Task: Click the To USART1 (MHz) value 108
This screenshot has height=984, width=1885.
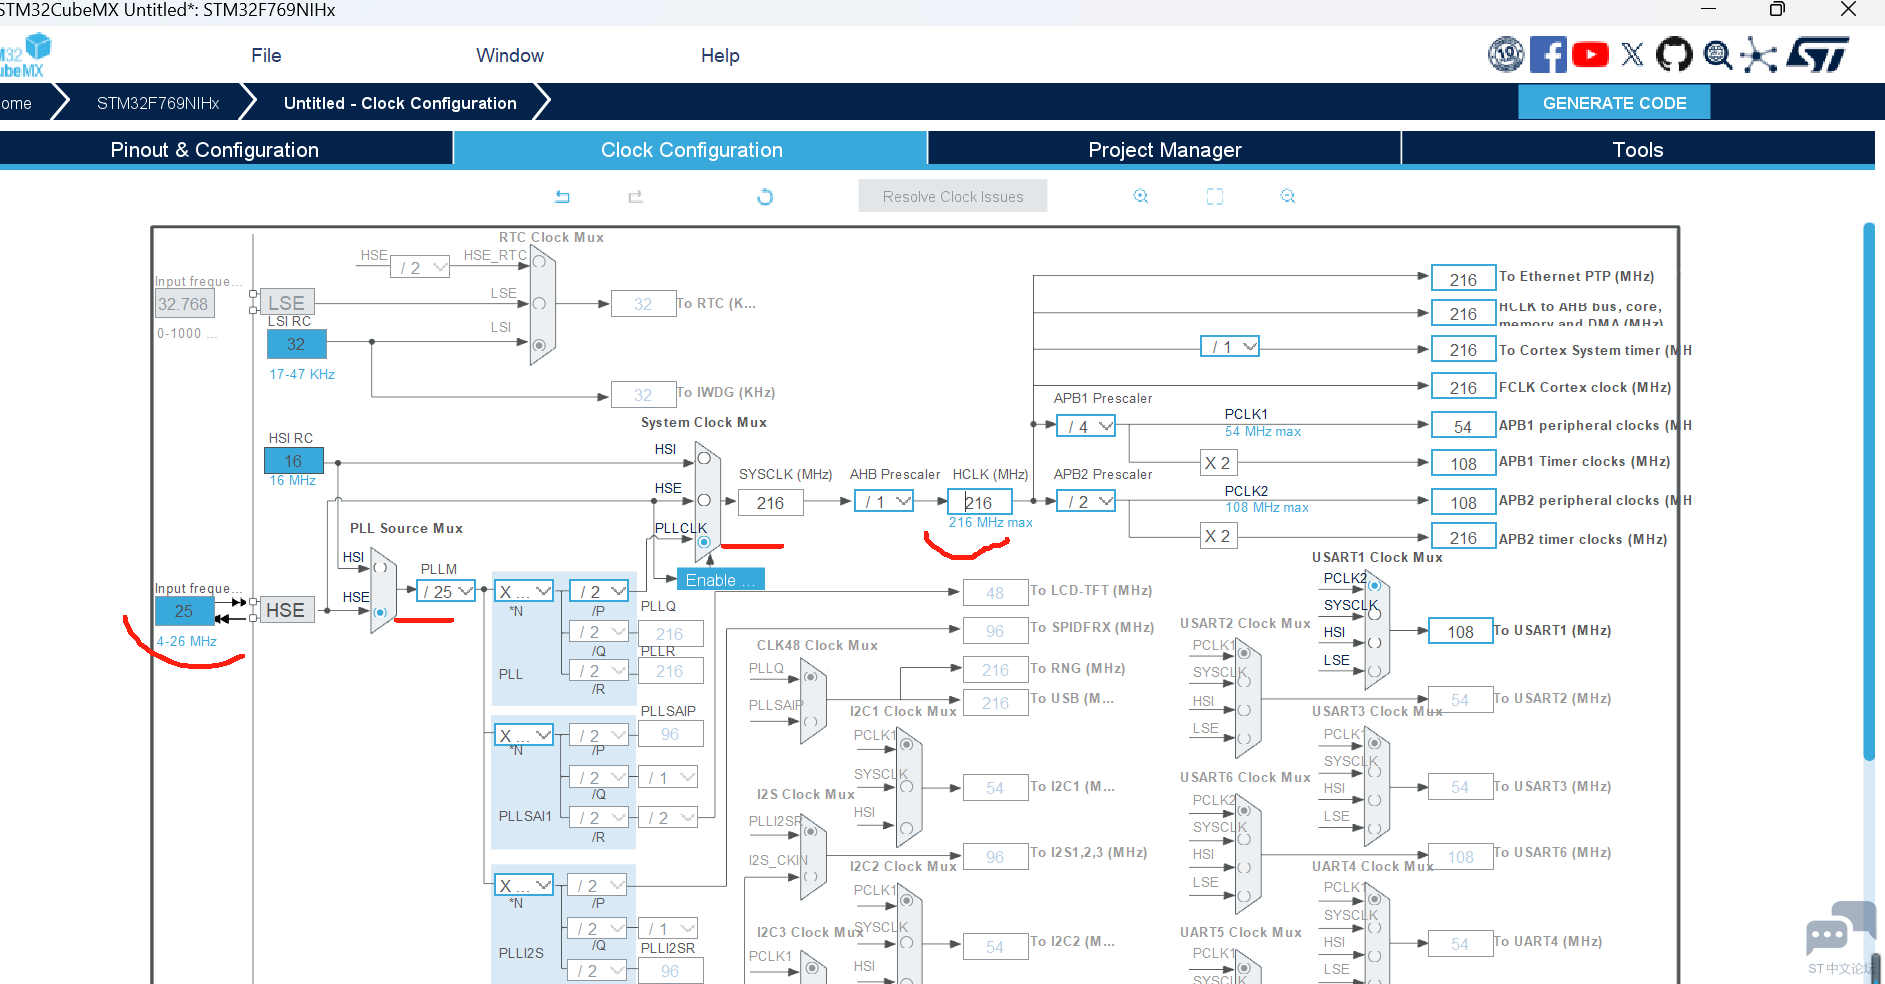Action: click(1460, 631)
